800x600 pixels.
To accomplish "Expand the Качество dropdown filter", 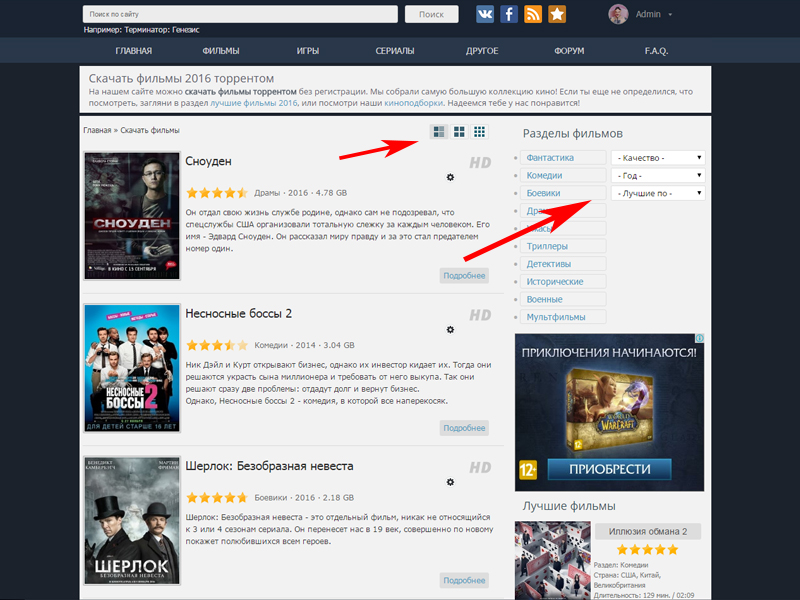I will (x=658, y=158).
